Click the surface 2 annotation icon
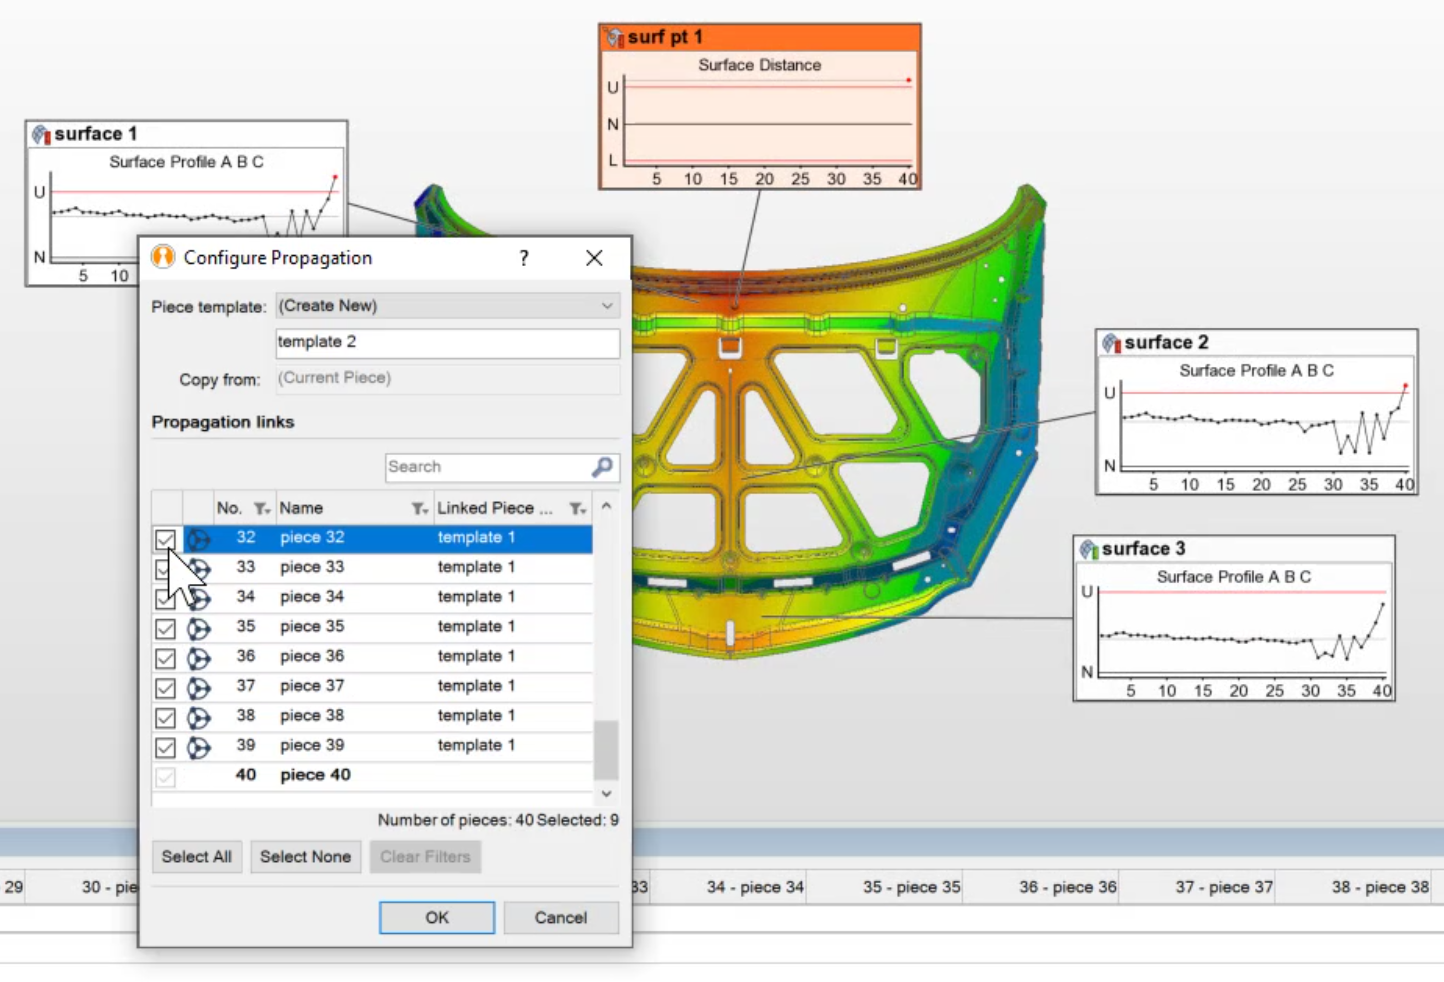 pyautogui.click(x=1111, y=343)
